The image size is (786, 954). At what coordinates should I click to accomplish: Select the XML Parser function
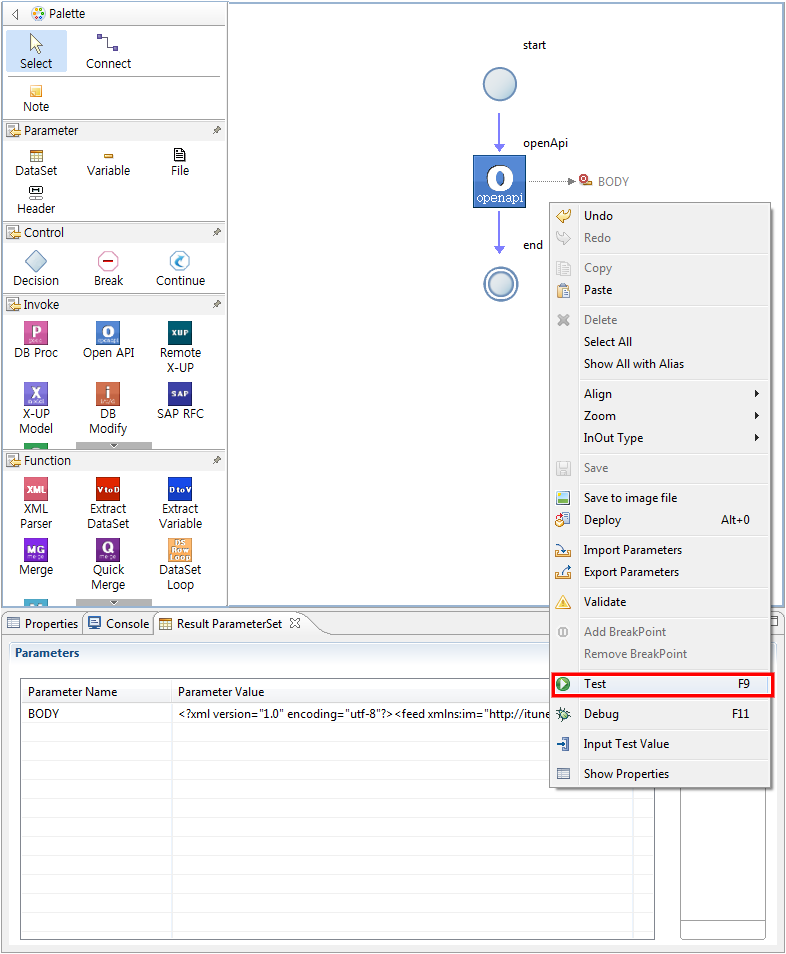point(36,504)
